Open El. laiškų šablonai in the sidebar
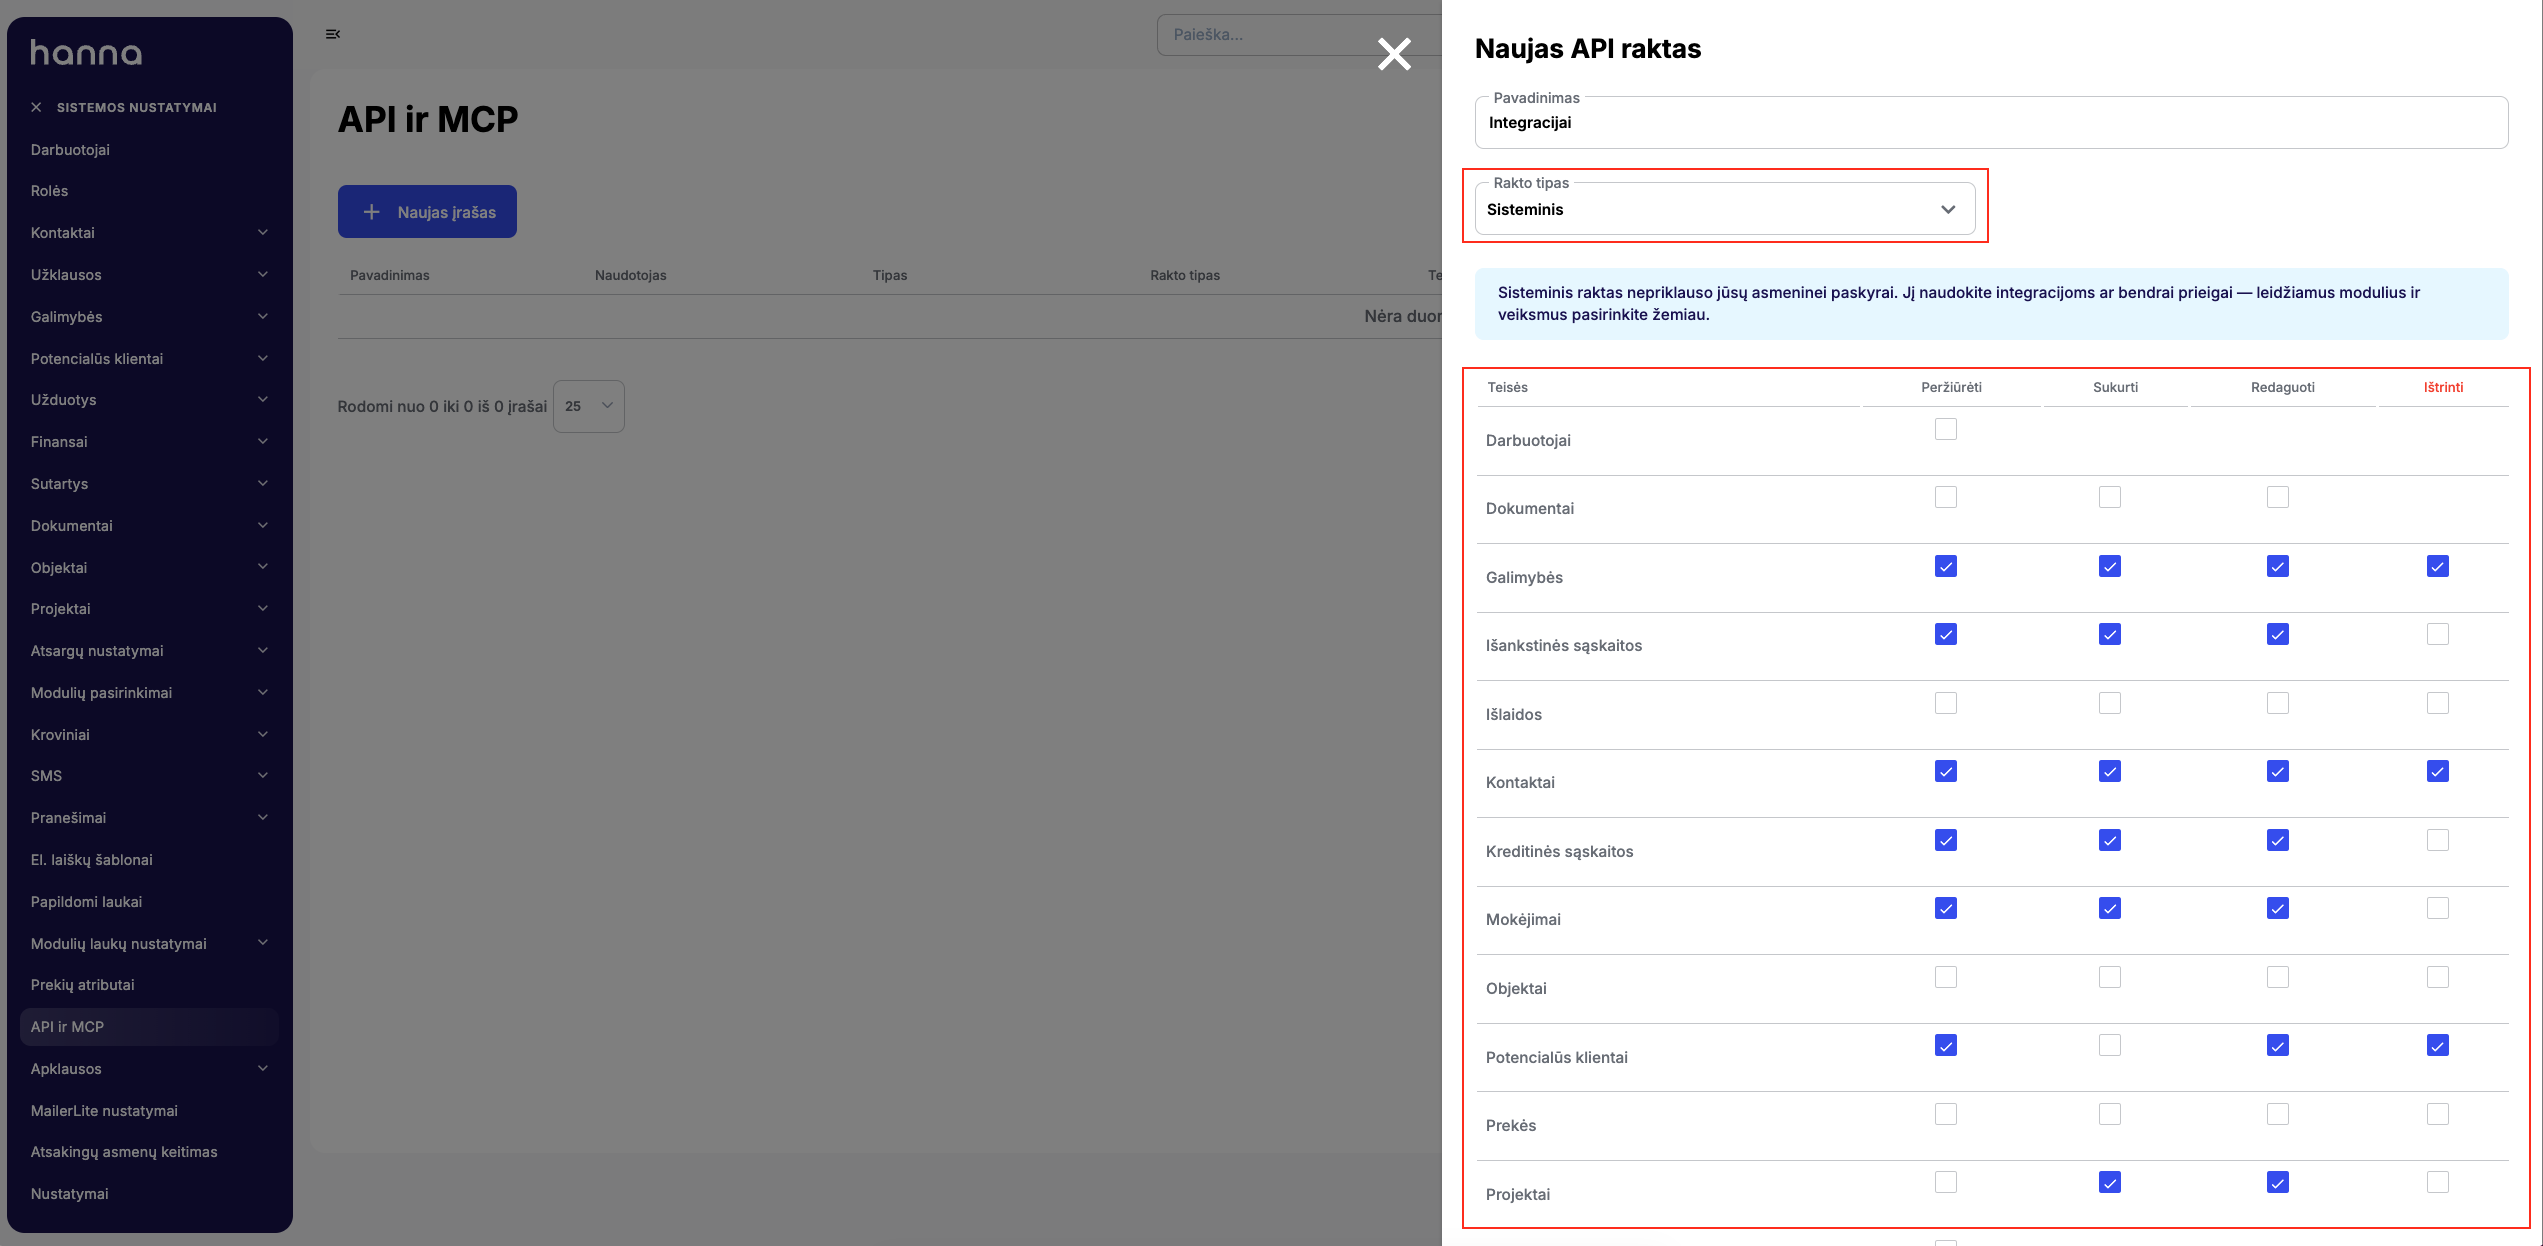Viewport: 2543px width, 1246px height. (x=149, y=860)
